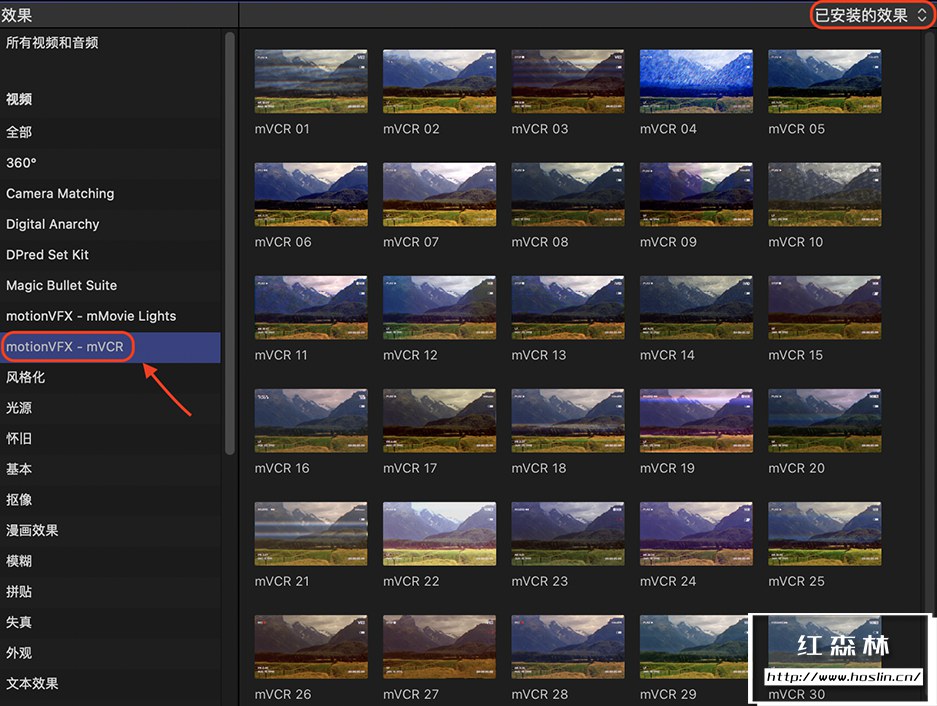
Task: Click the 效果 panel title
Action: pyautogui.click(x=17, y=15)
